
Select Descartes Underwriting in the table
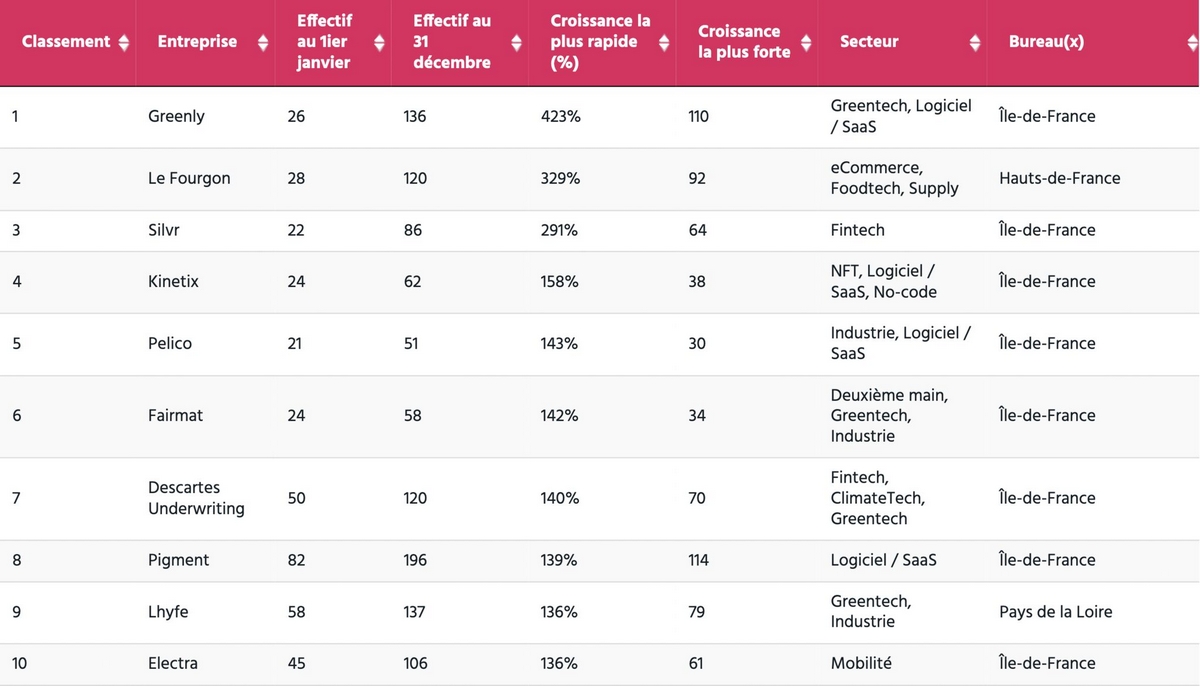tap(196, 498)
